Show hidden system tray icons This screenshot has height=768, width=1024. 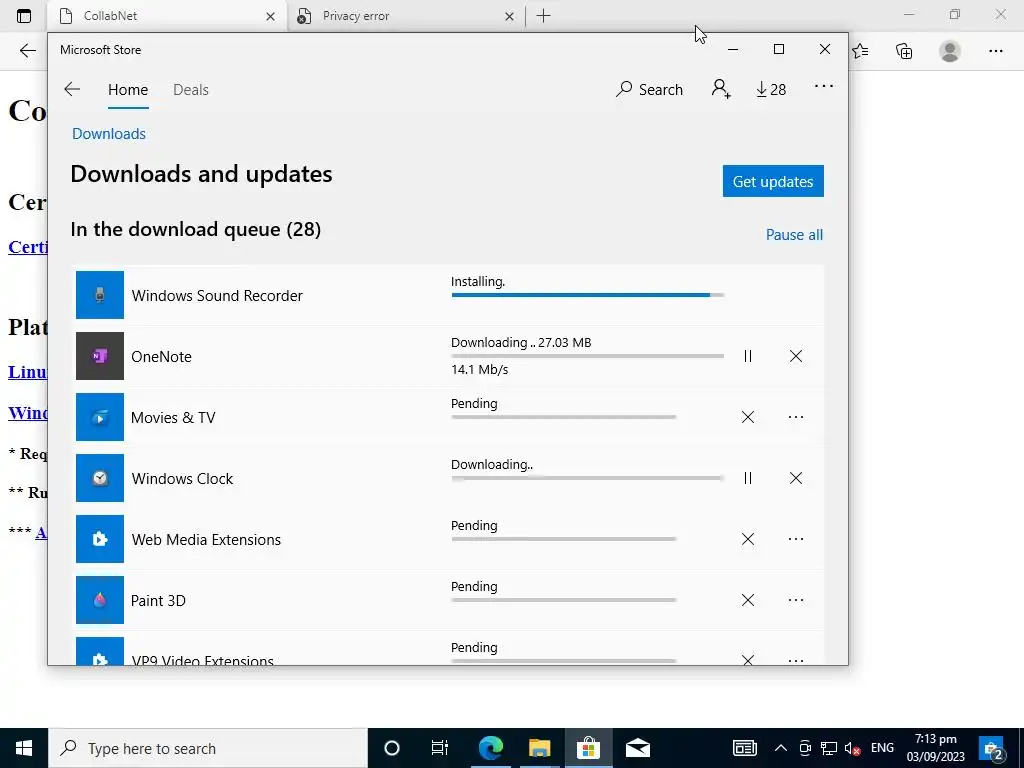780,748
